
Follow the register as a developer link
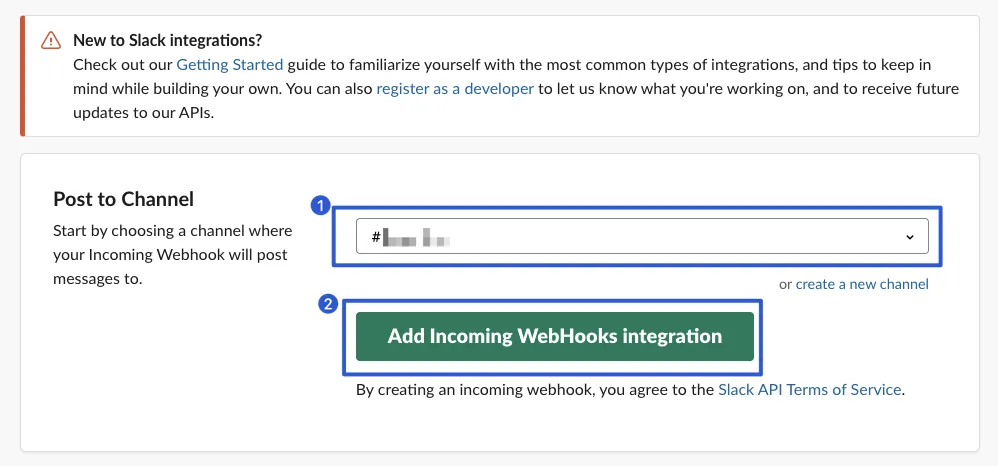[x=455, y=89]
